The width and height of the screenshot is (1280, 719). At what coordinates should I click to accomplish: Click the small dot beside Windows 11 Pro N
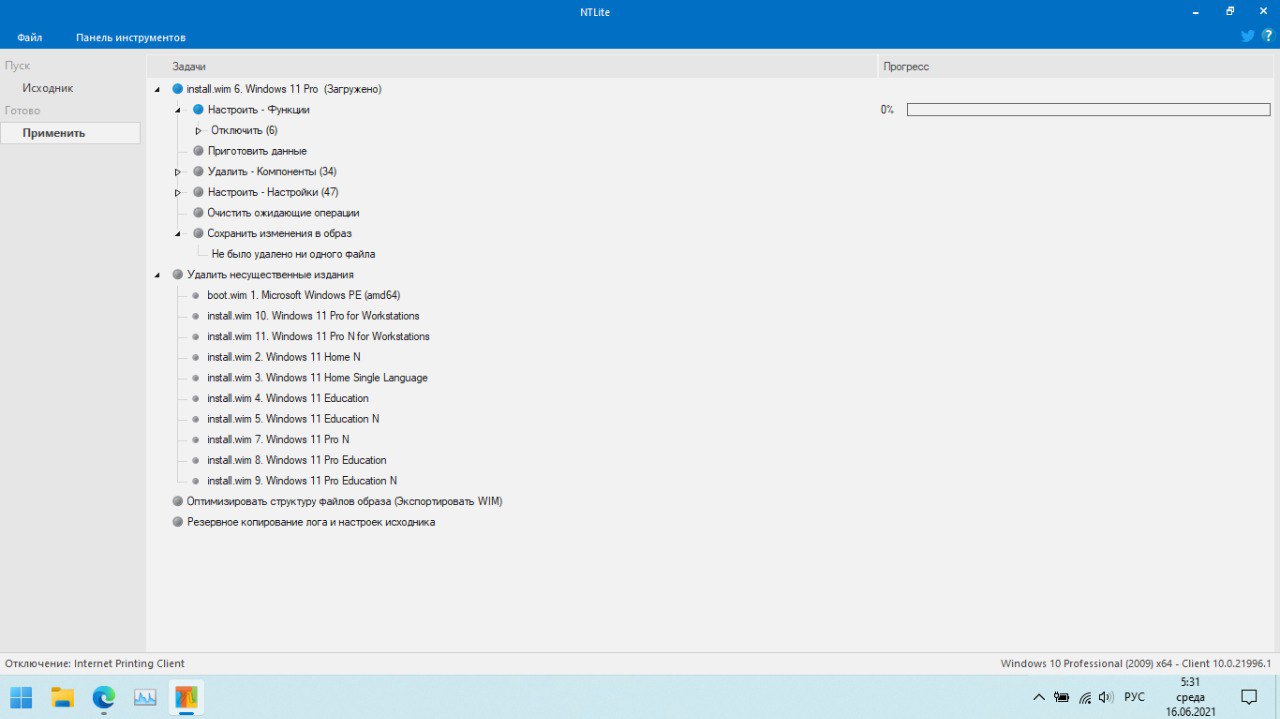[x=196, y=439]
